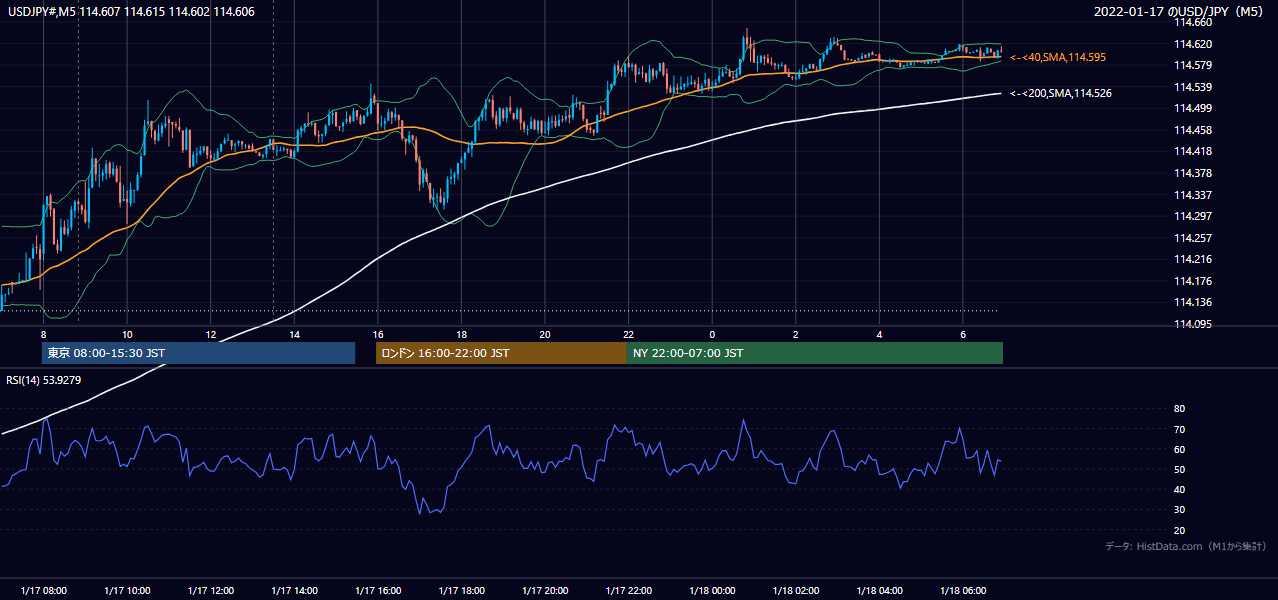Click RSI scale value 30
This screenshot has height=600, width=1278.
pyautogui.click(x=1179, y=510)
